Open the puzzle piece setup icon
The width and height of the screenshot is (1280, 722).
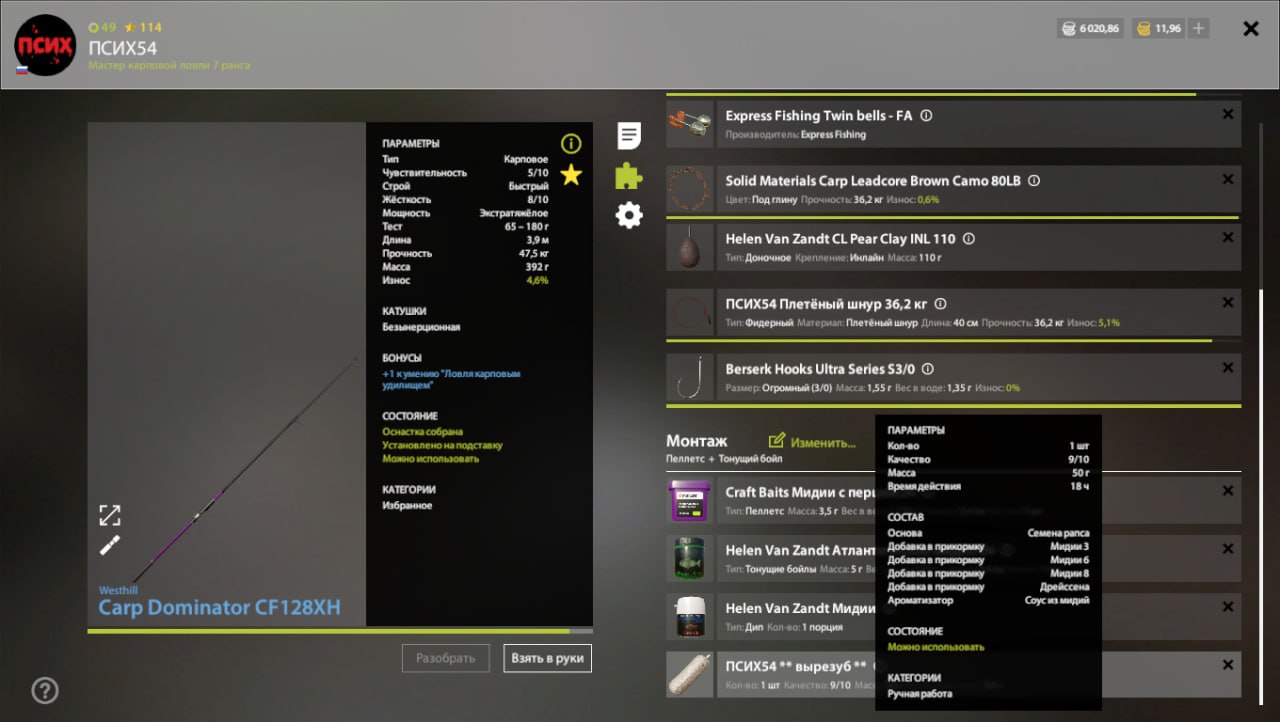[x=628, y=176]
